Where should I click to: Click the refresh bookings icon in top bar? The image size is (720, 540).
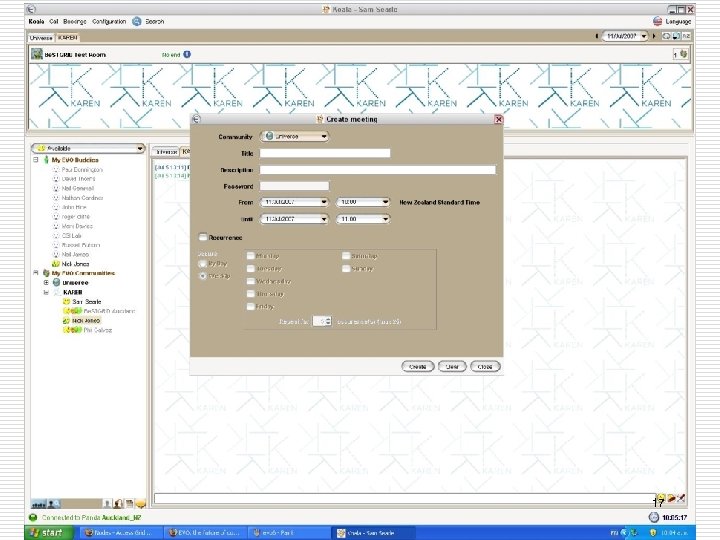click(666, 36)
